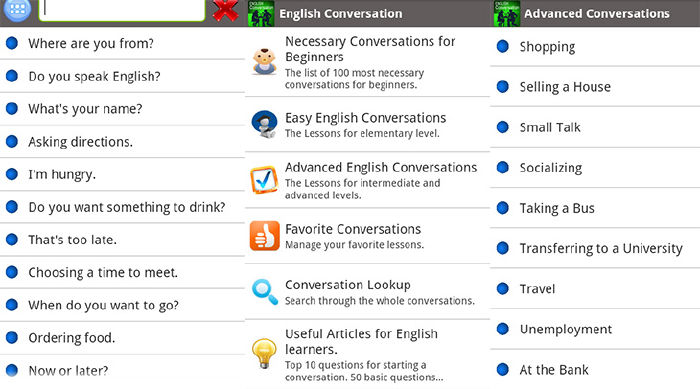Open the 'Where are you from?' lesson
The width and height of the screenshot is (700, 389).
(x=122, y=43)
